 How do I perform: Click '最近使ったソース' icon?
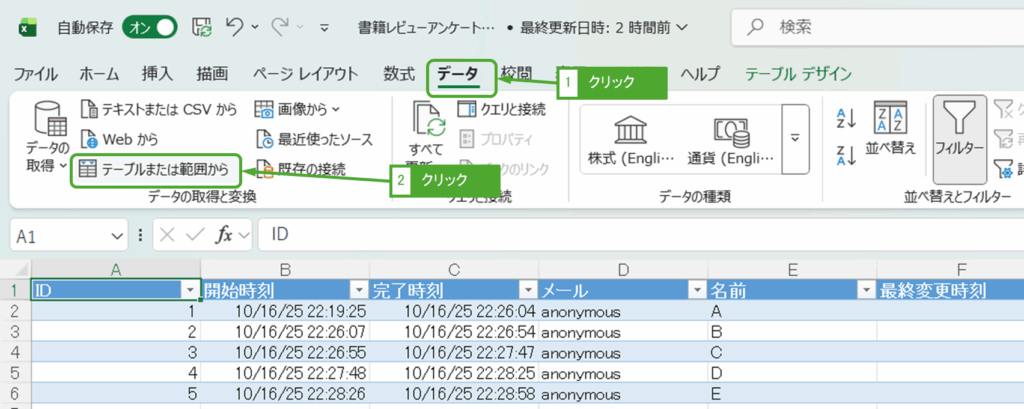coord(264,139)
